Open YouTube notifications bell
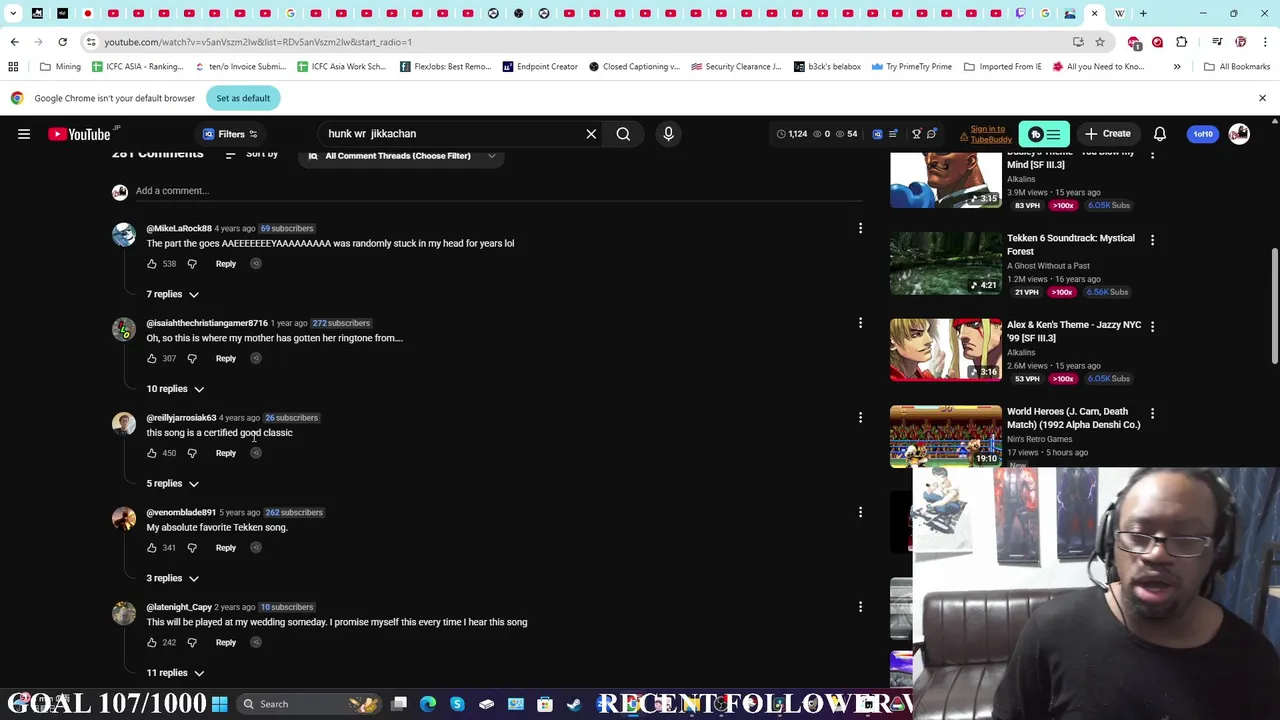This screenshot has height=720, width=1280. pos(1160,134)
